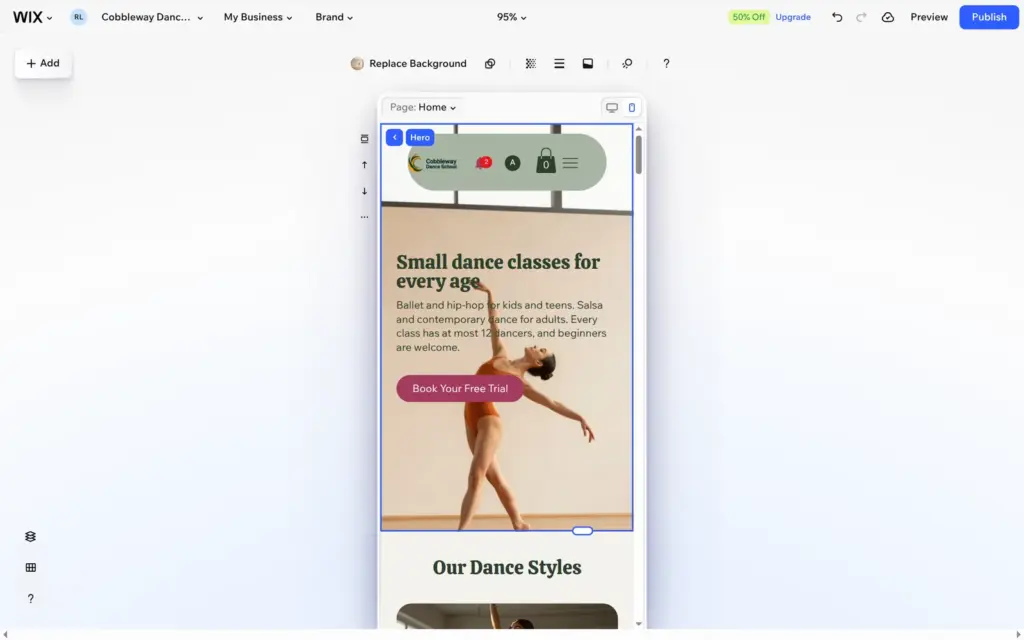
Task: Switch to desktop view
Action: (612, 108)
